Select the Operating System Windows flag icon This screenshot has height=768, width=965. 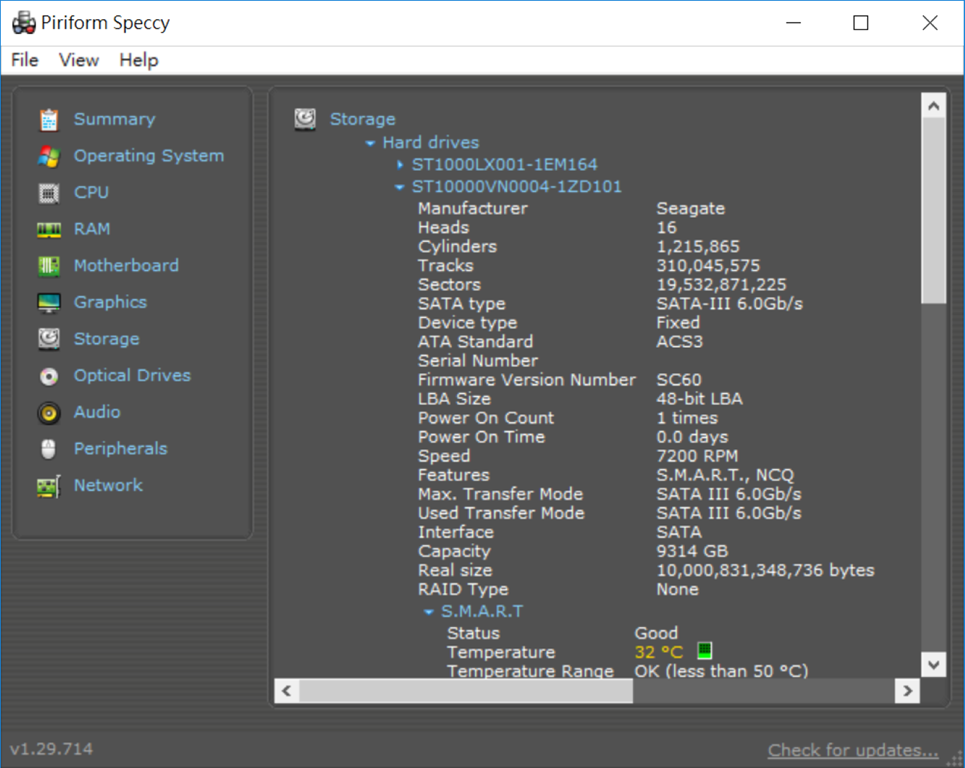coord(49,156)
